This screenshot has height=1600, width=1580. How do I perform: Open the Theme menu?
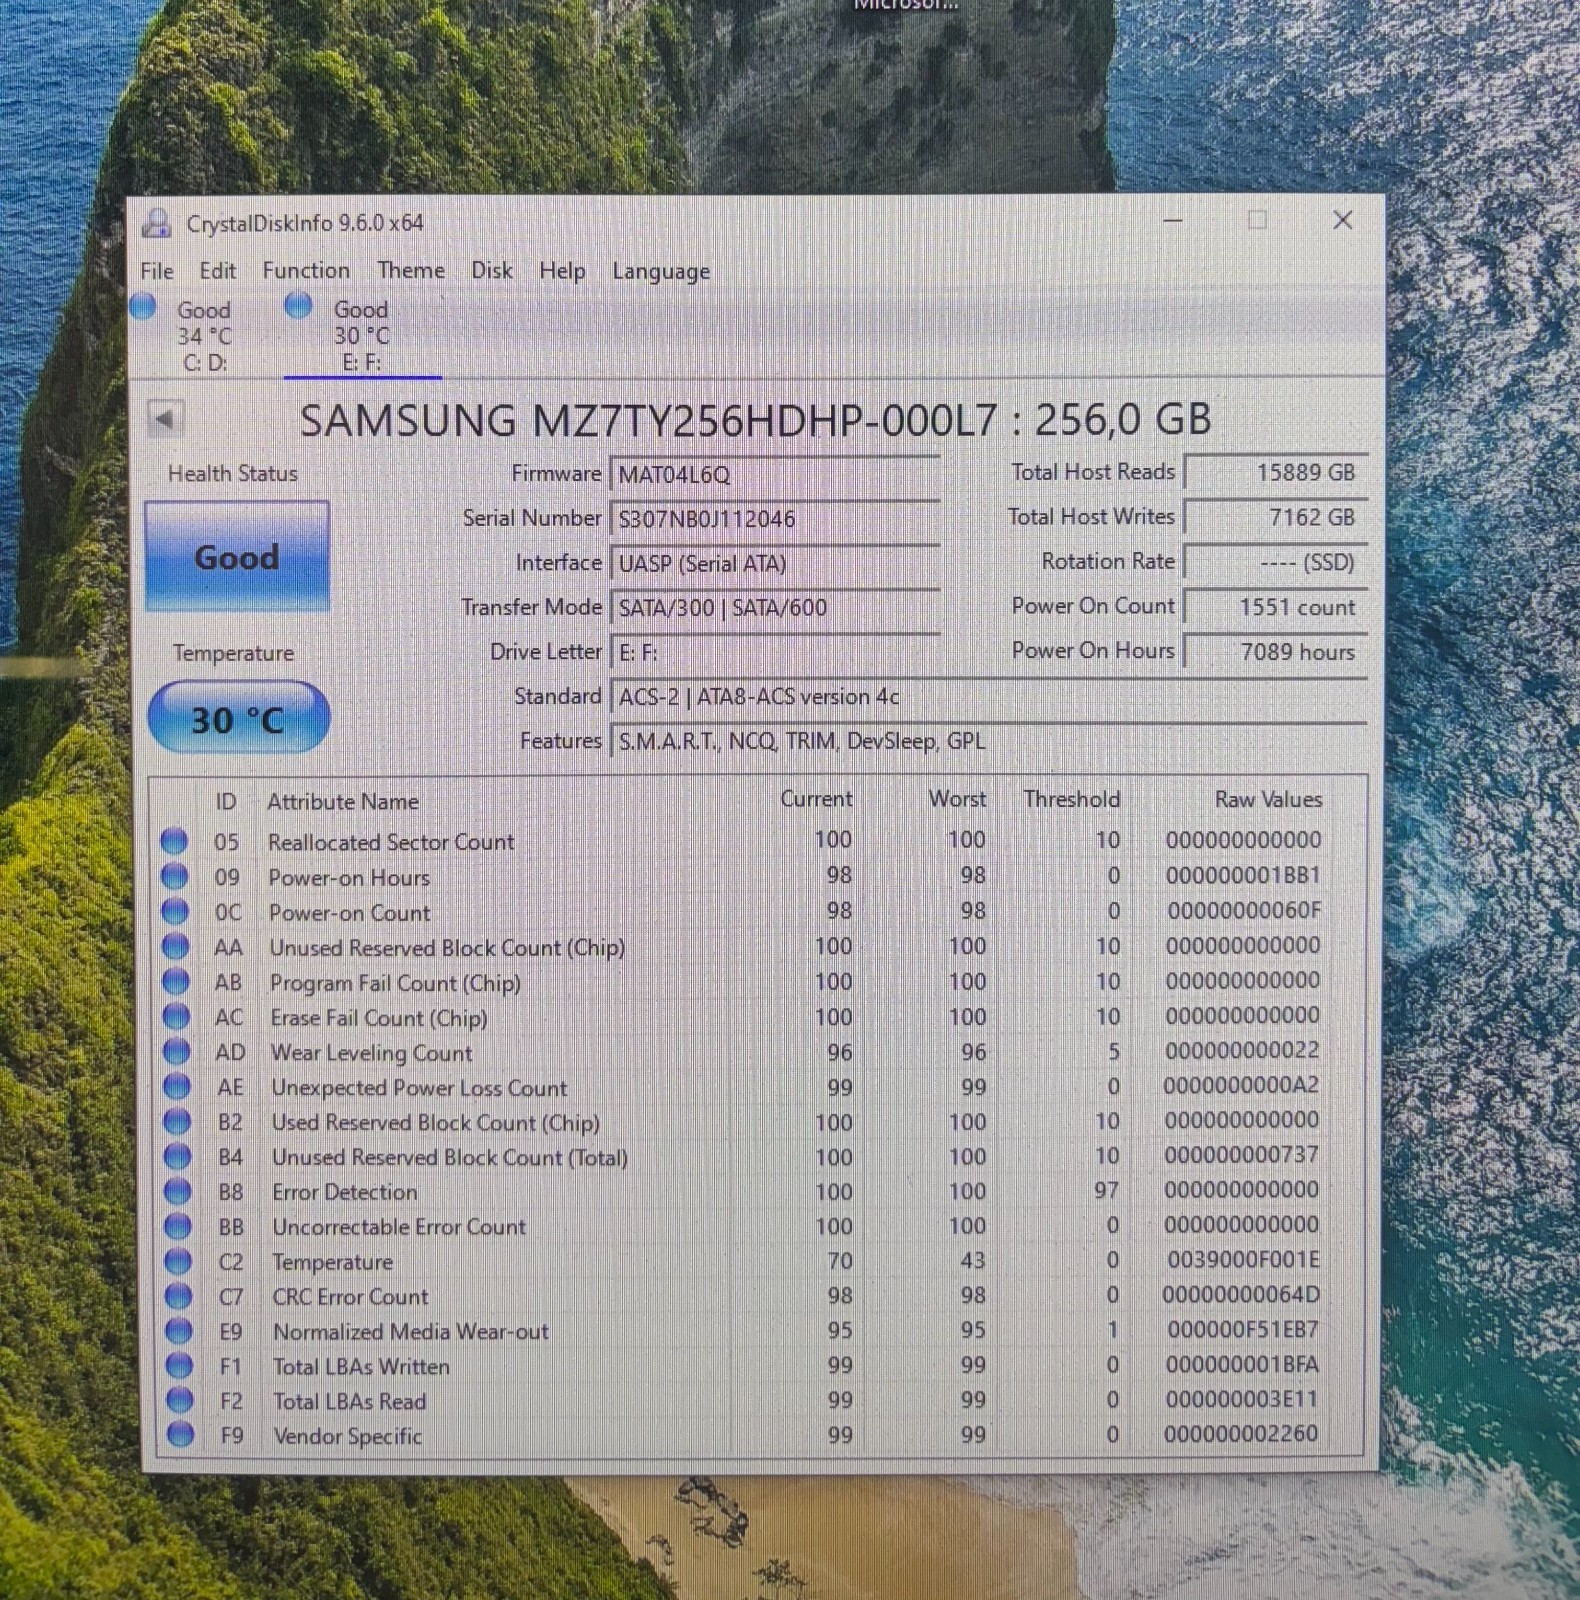click(411, 270)
